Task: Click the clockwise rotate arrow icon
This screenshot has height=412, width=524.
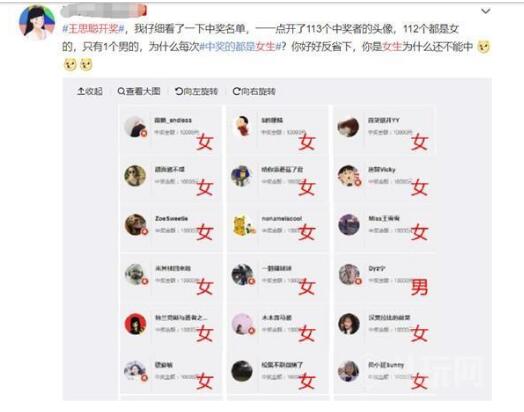Action: (x=237, y=91)
